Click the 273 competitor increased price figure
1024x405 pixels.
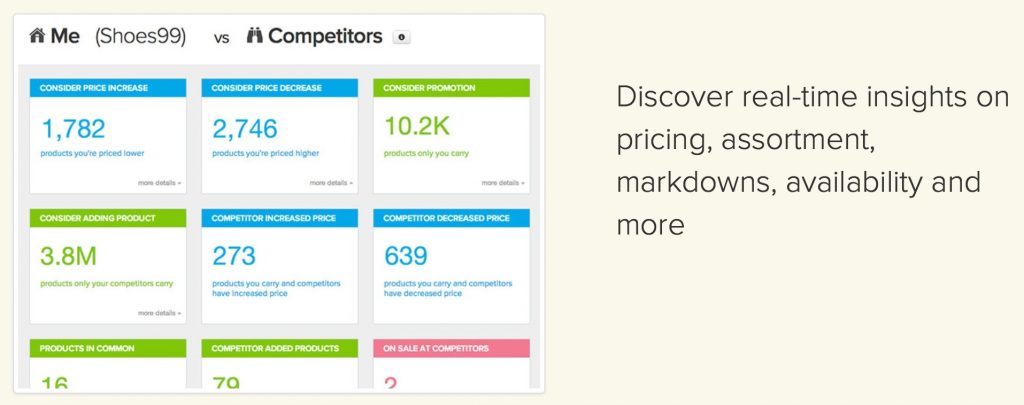(234, 257)
